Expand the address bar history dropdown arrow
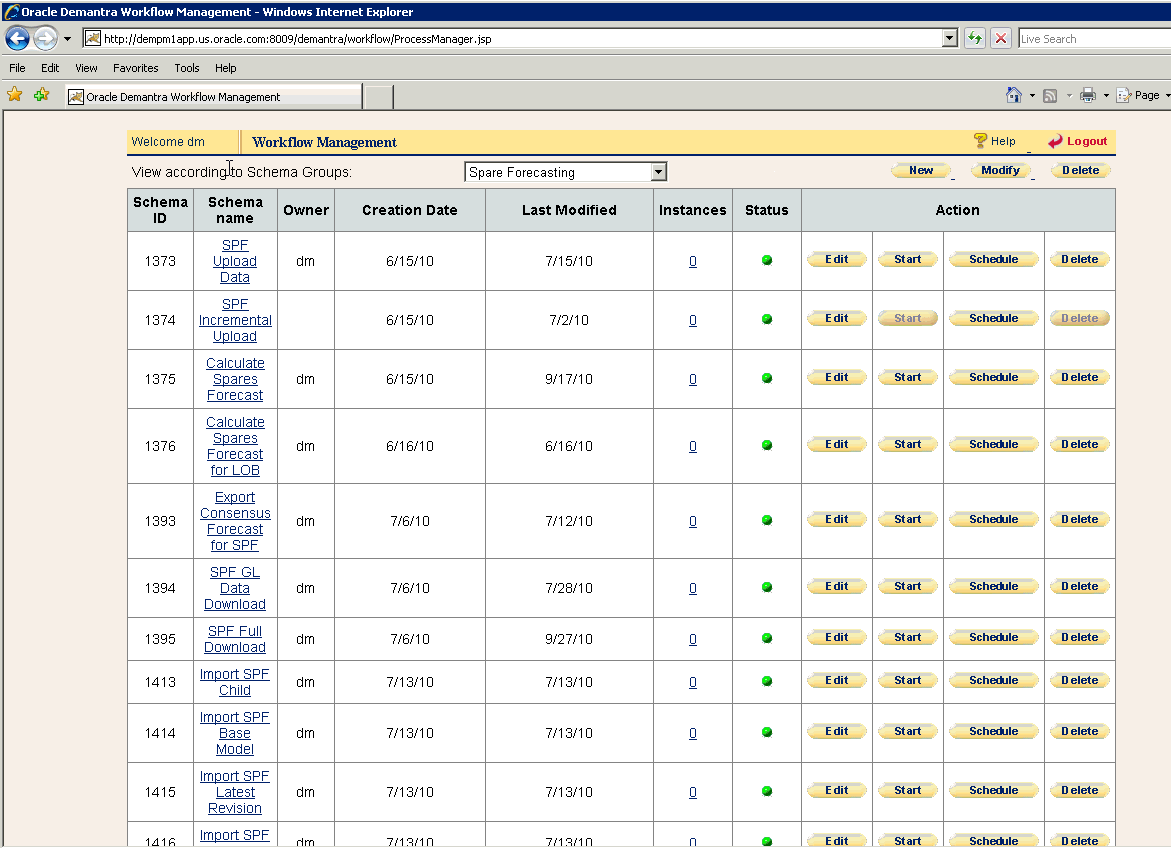This screenshot has width=1171, height=848. coord(950,38)
